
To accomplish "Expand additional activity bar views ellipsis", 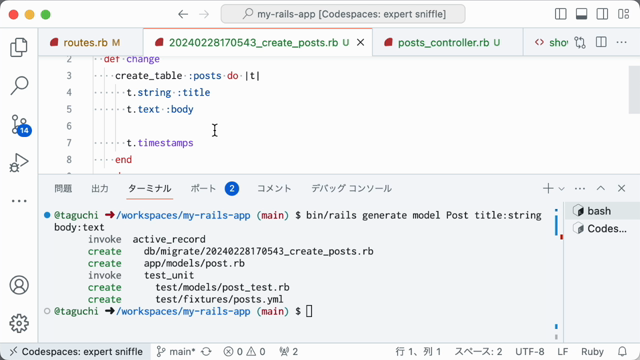I will [19, 201].
